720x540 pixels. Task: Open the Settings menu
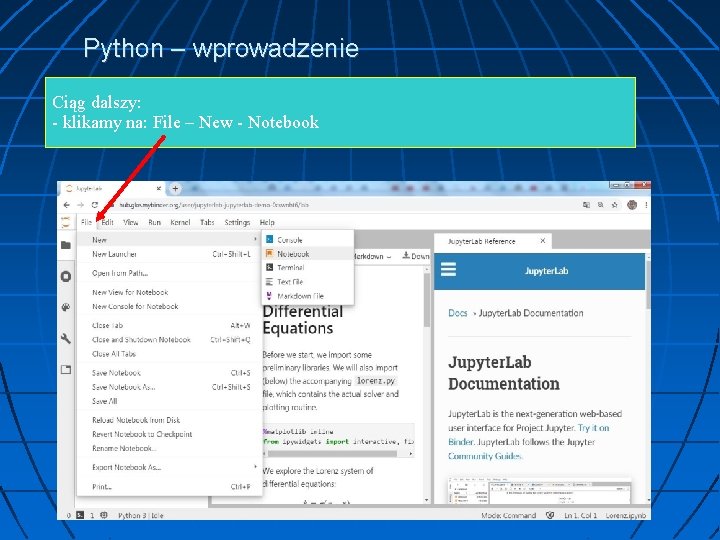[237, 222]
